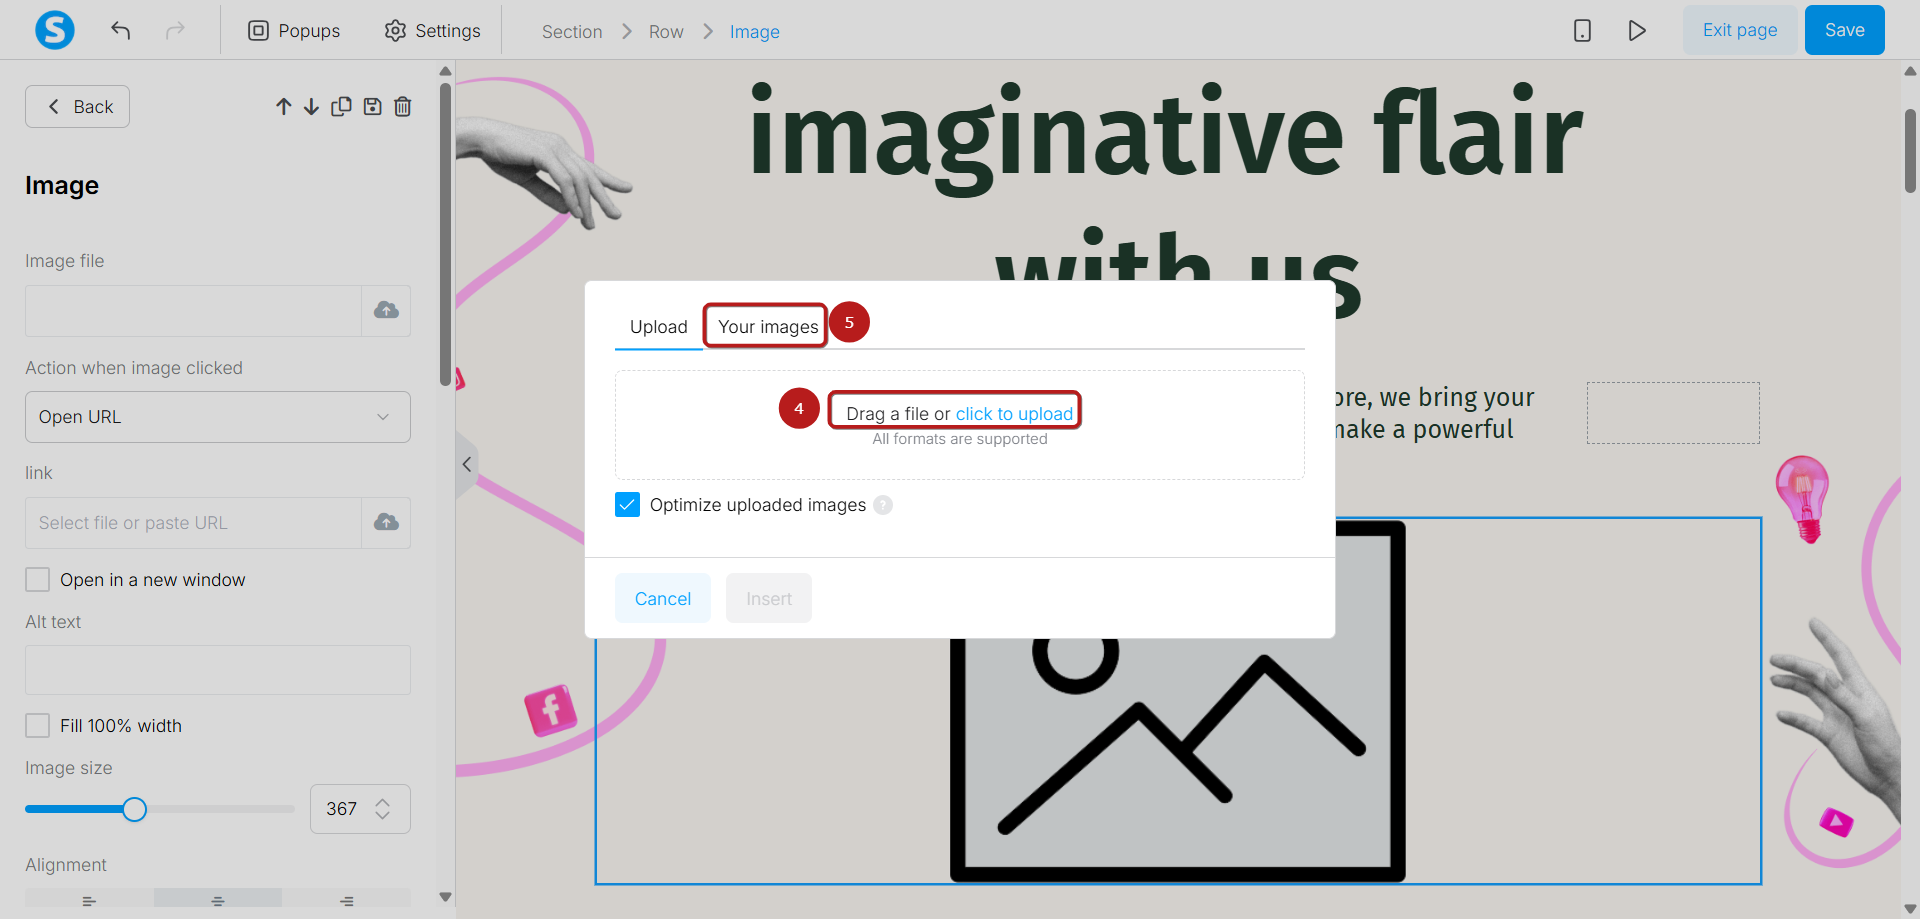Image resolution: width=1920 pixels, height=919 pixels.
Task: Click the Image file input field
Action: tap(193, 311)
